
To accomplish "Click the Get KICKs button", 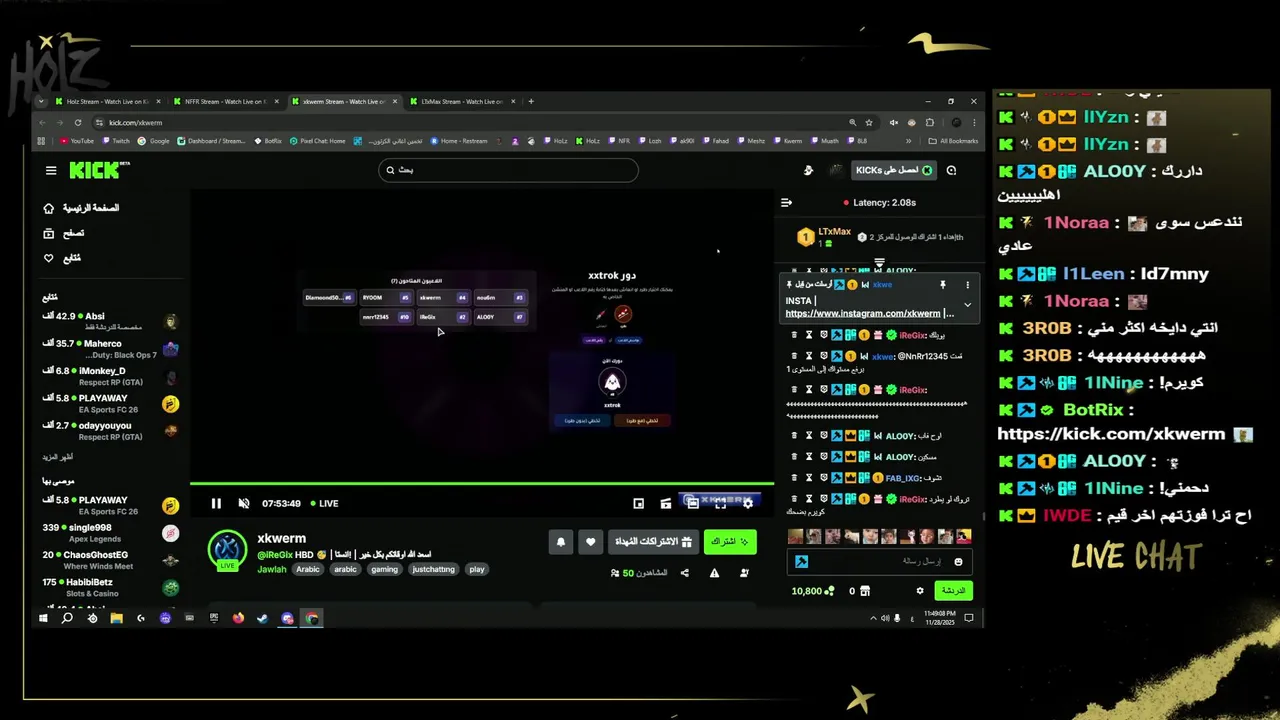I will point(893,170).
